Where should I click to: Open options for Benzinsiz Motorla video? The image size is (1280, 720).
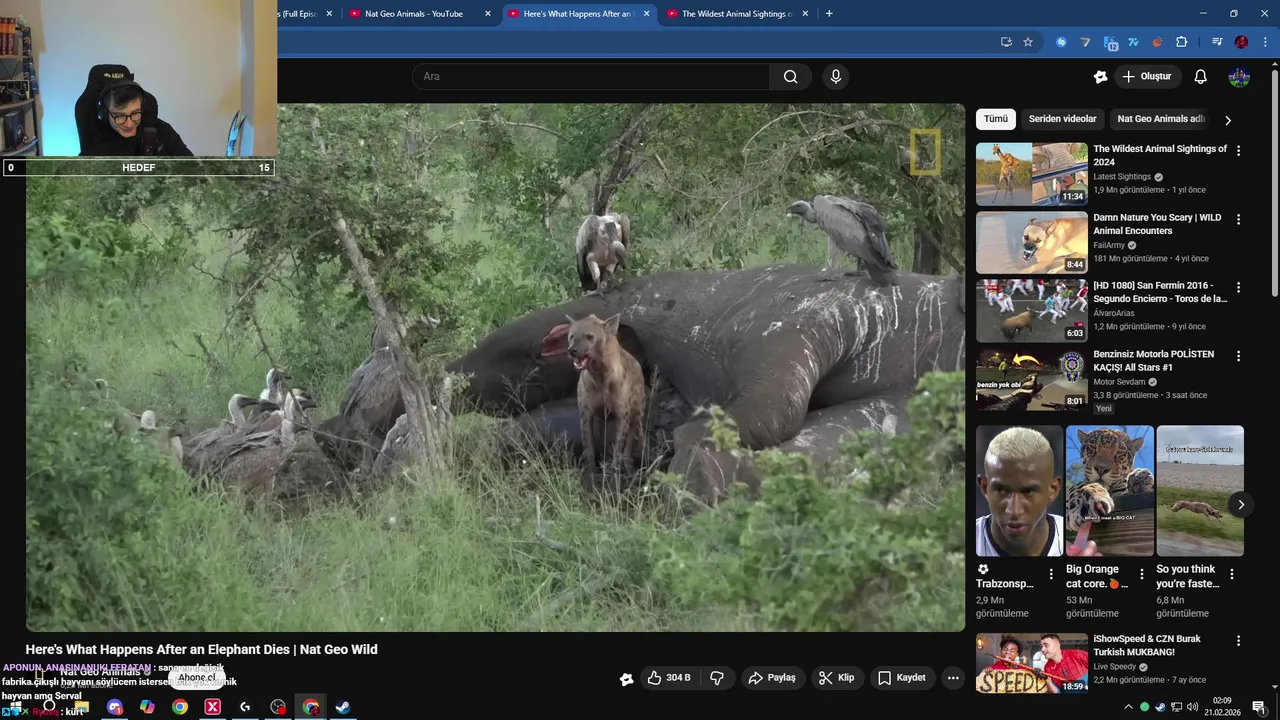pos(1239,356)
